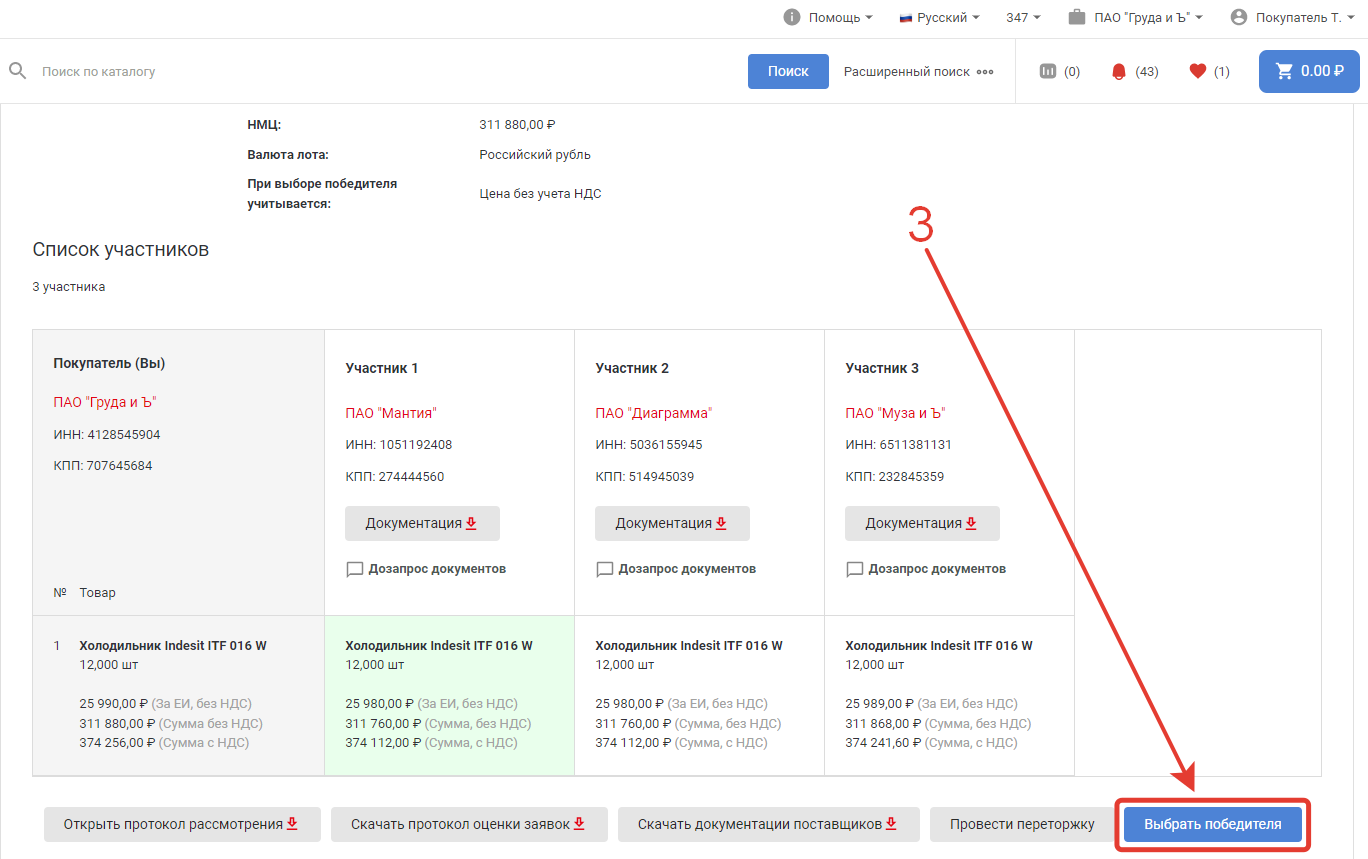Expand the 347 dropdown in top bar

[x=1023, y=17]
